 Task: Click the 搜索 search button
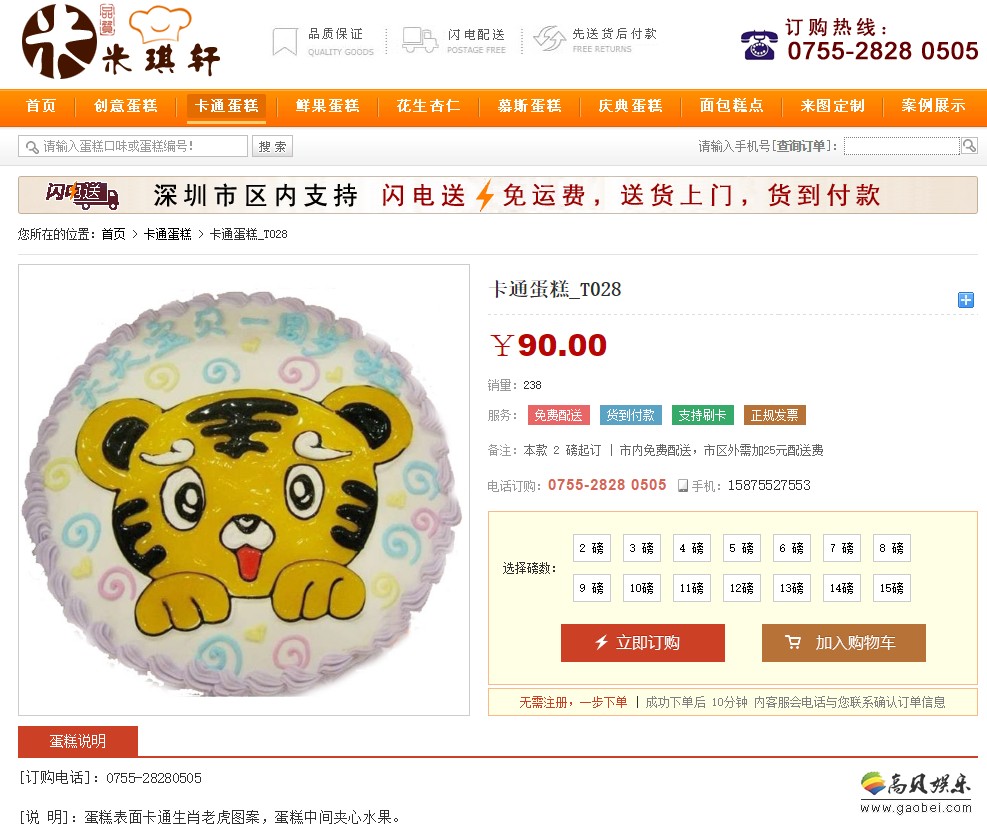[272, 146]
